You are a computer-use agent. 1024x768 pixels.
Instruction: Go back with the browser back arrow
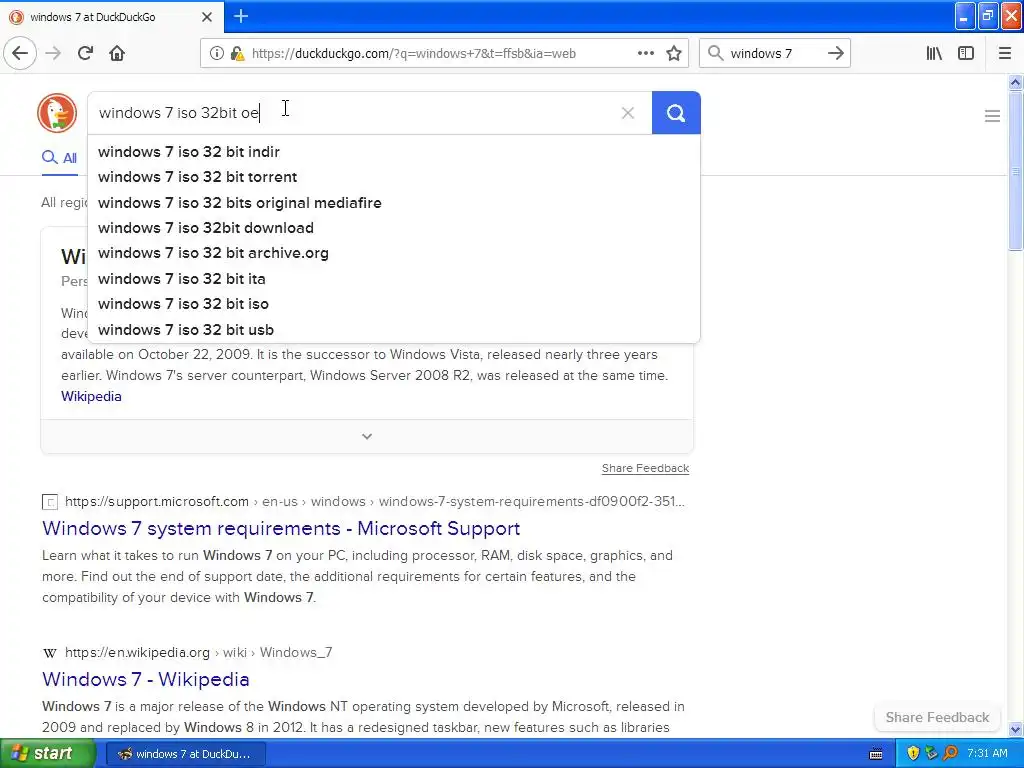coord(20,54)
